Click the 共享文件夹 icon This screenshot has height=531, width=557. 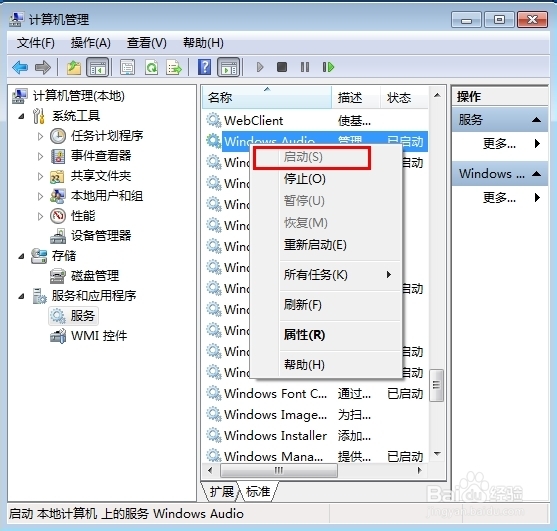tap(58, 176)
